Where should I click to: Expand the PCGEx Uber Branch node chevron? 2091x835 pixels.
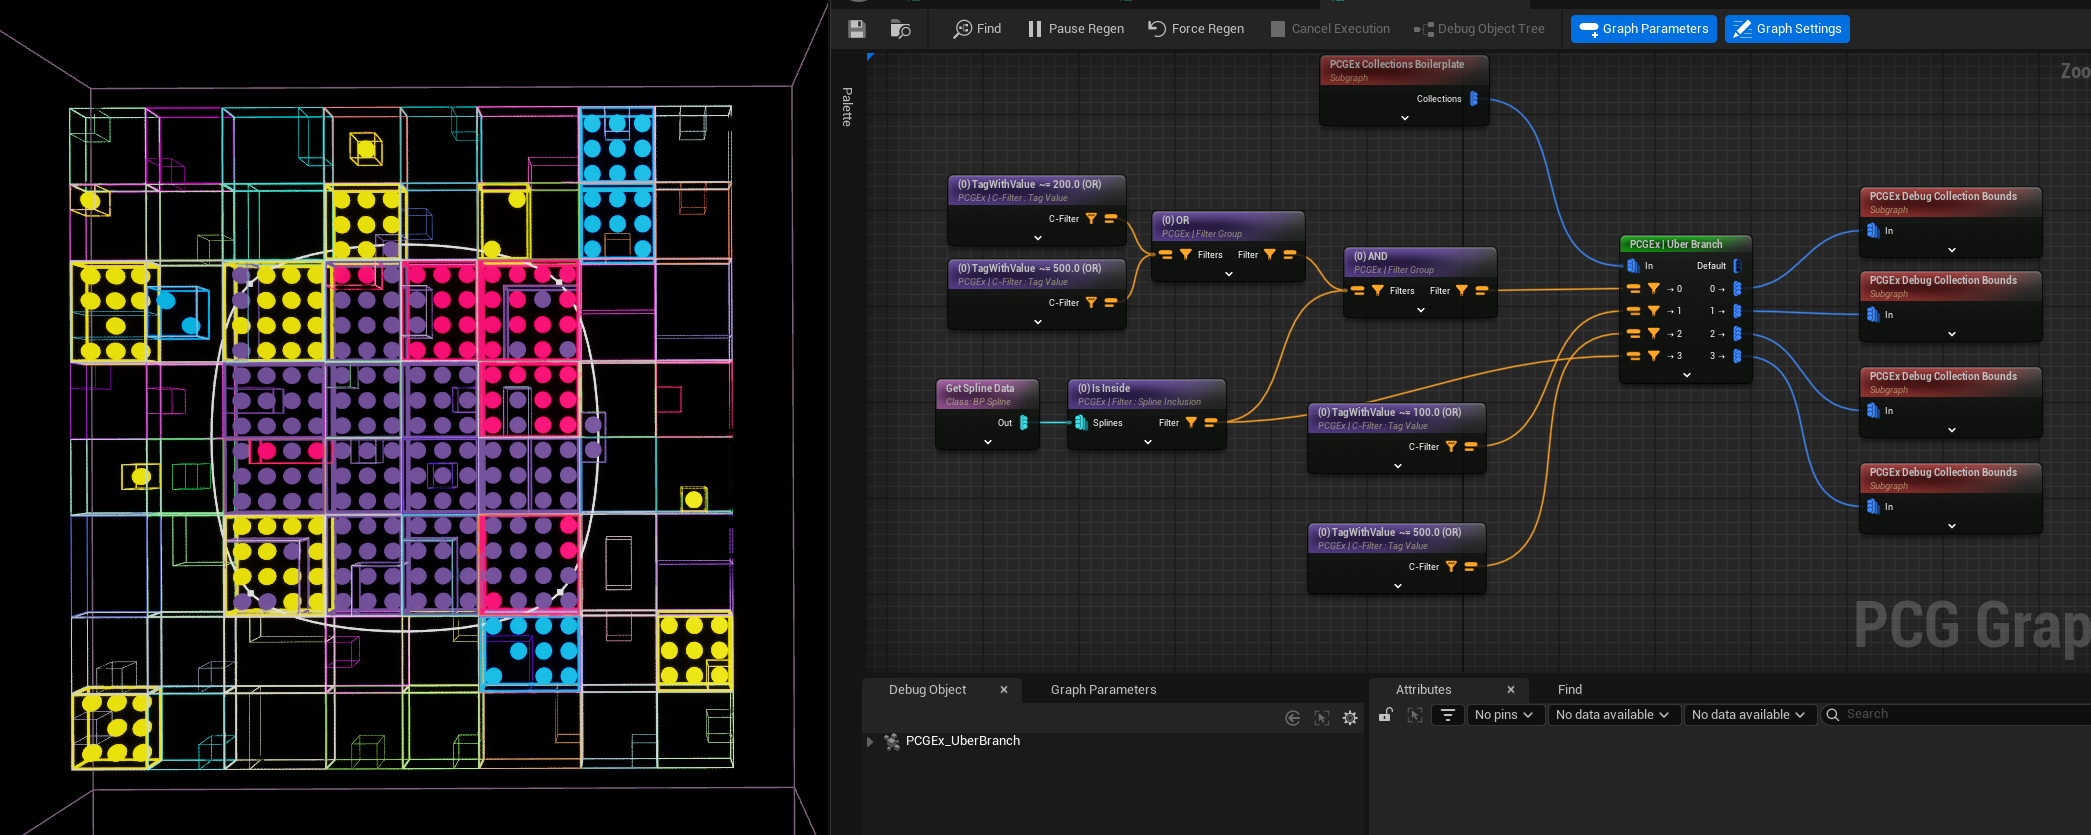(x=1687, y=375)
